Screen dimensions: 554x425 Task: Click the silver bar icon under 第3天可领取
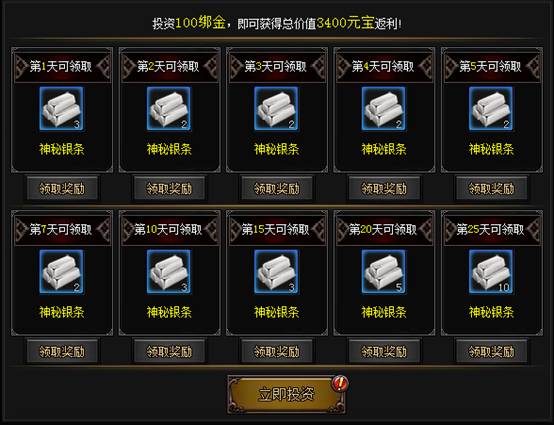276,108
